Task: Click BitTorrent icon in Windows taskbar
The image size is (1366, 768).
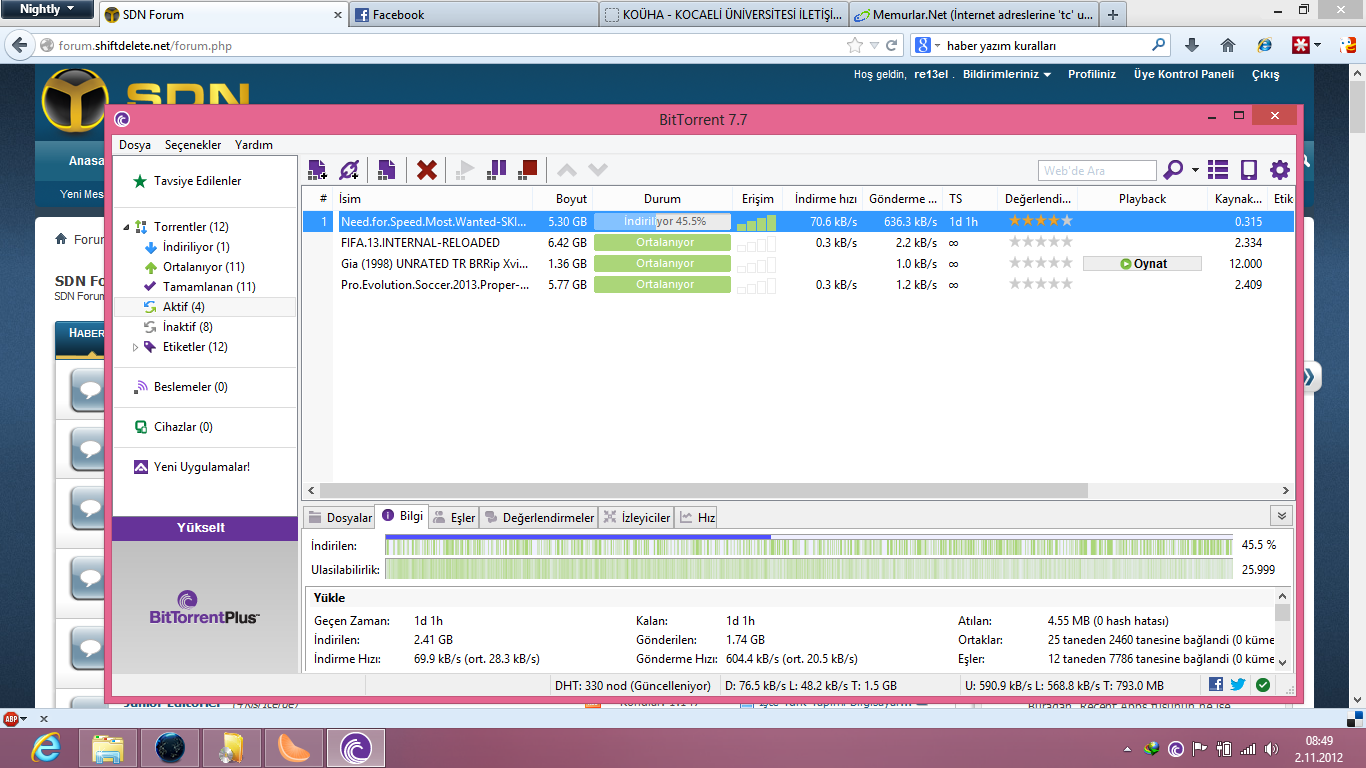Action: [x=357, y=747]
